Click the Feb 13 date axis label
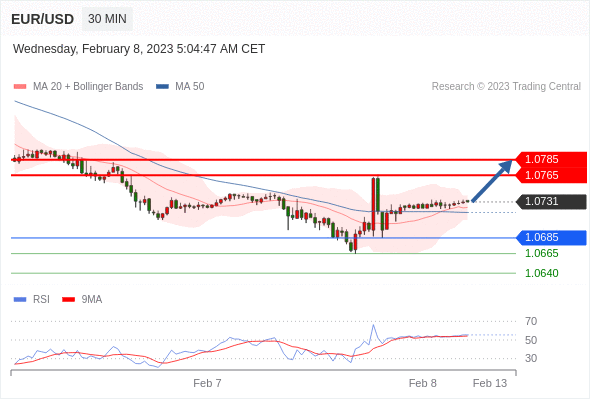Viewport: 590px width, 400px height. click(x=490, y=383)
